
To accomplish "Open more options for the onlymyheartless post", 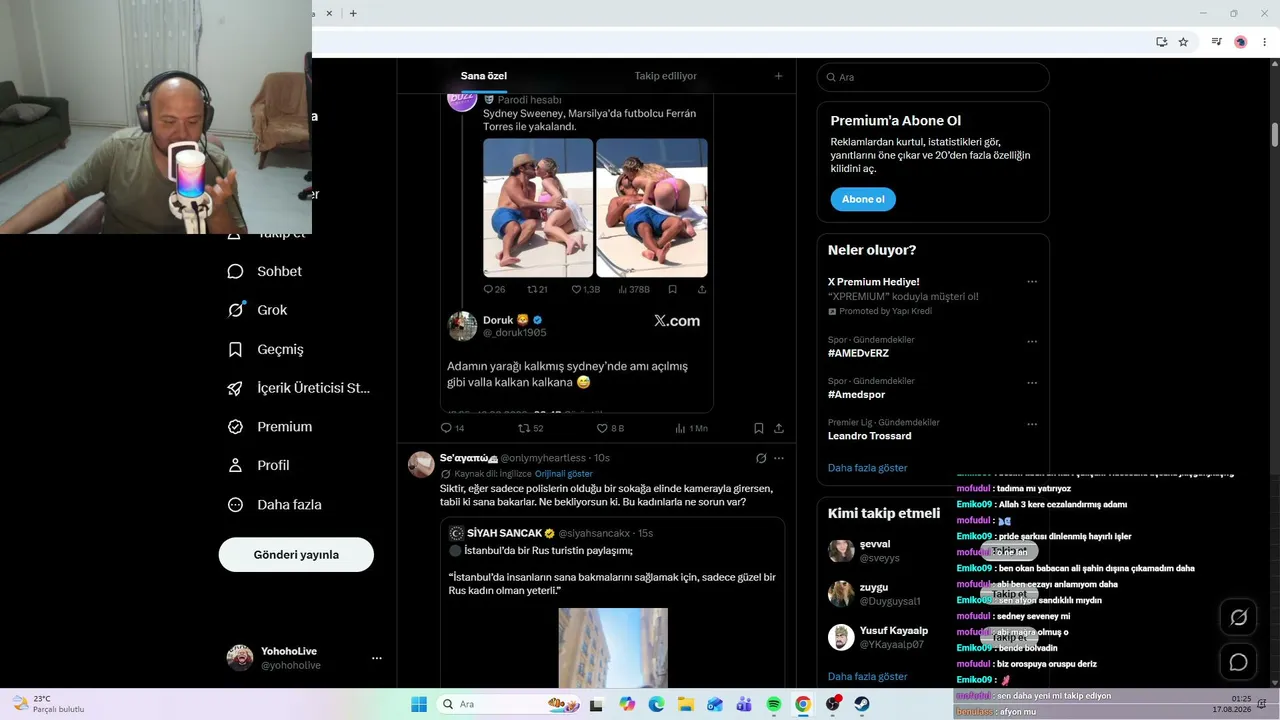I will (779, 458).
